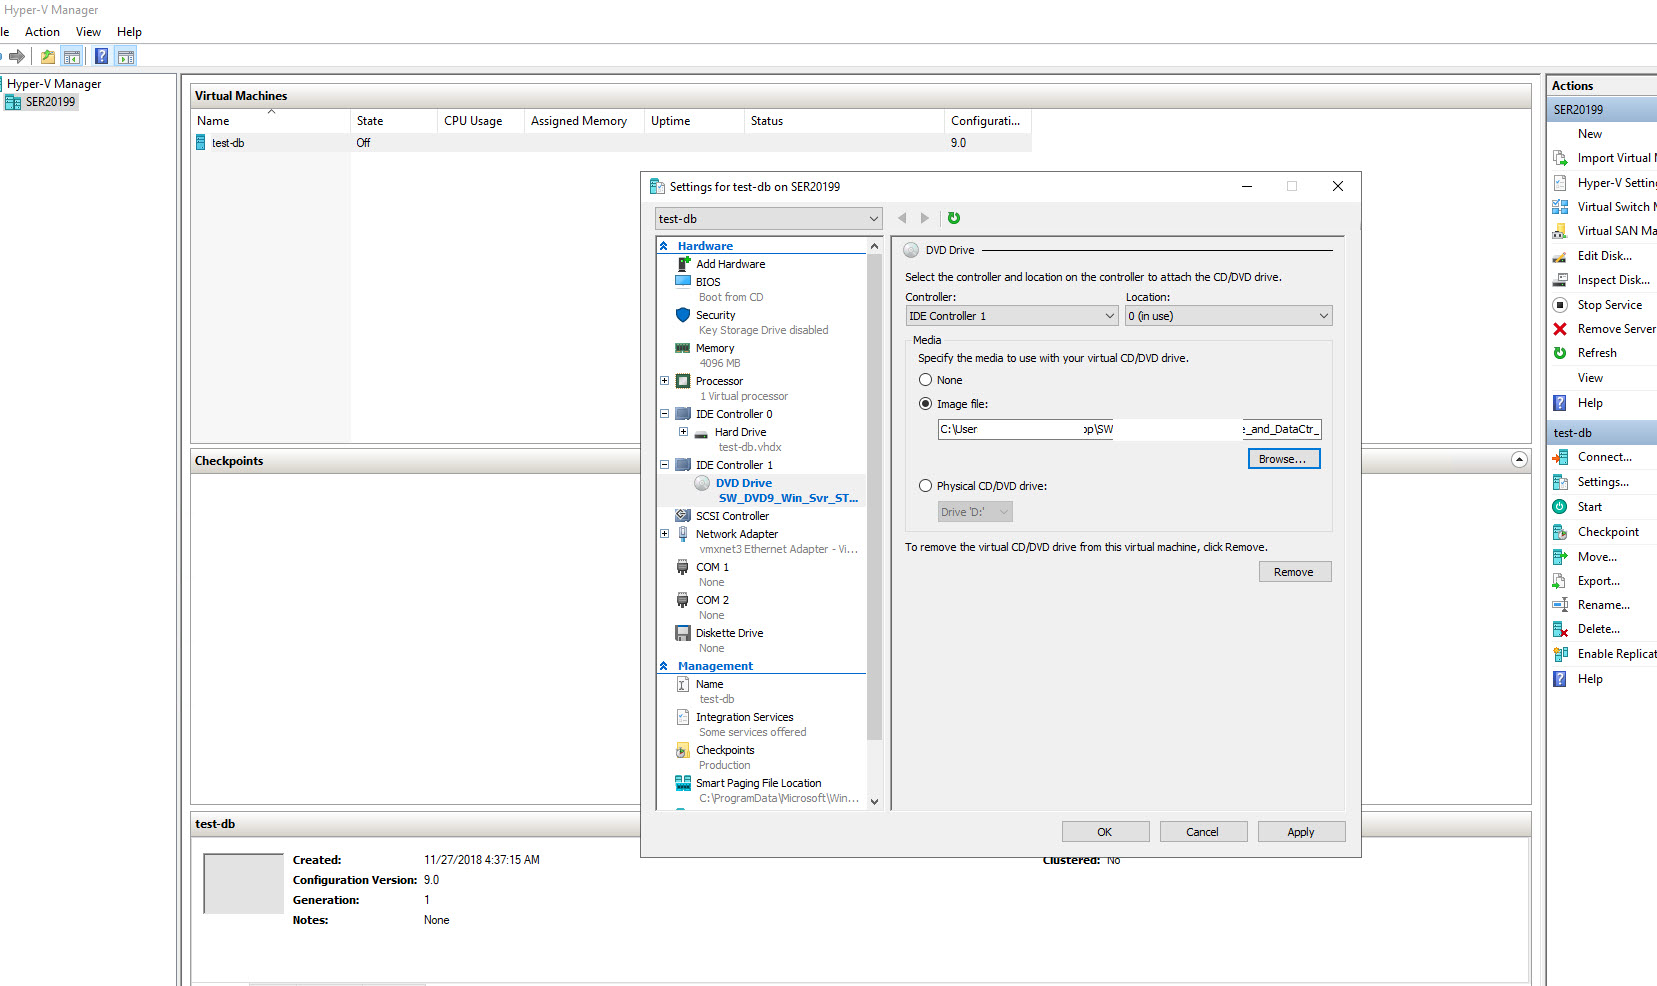Click the red Remove Server icon
Screen dimensions: 1657x986
tap(1559, 329)
